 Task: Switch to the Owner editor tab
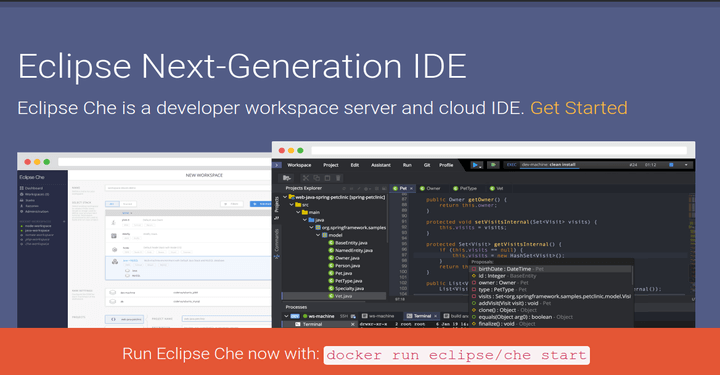pyautogui.click(x=430, y=188)
